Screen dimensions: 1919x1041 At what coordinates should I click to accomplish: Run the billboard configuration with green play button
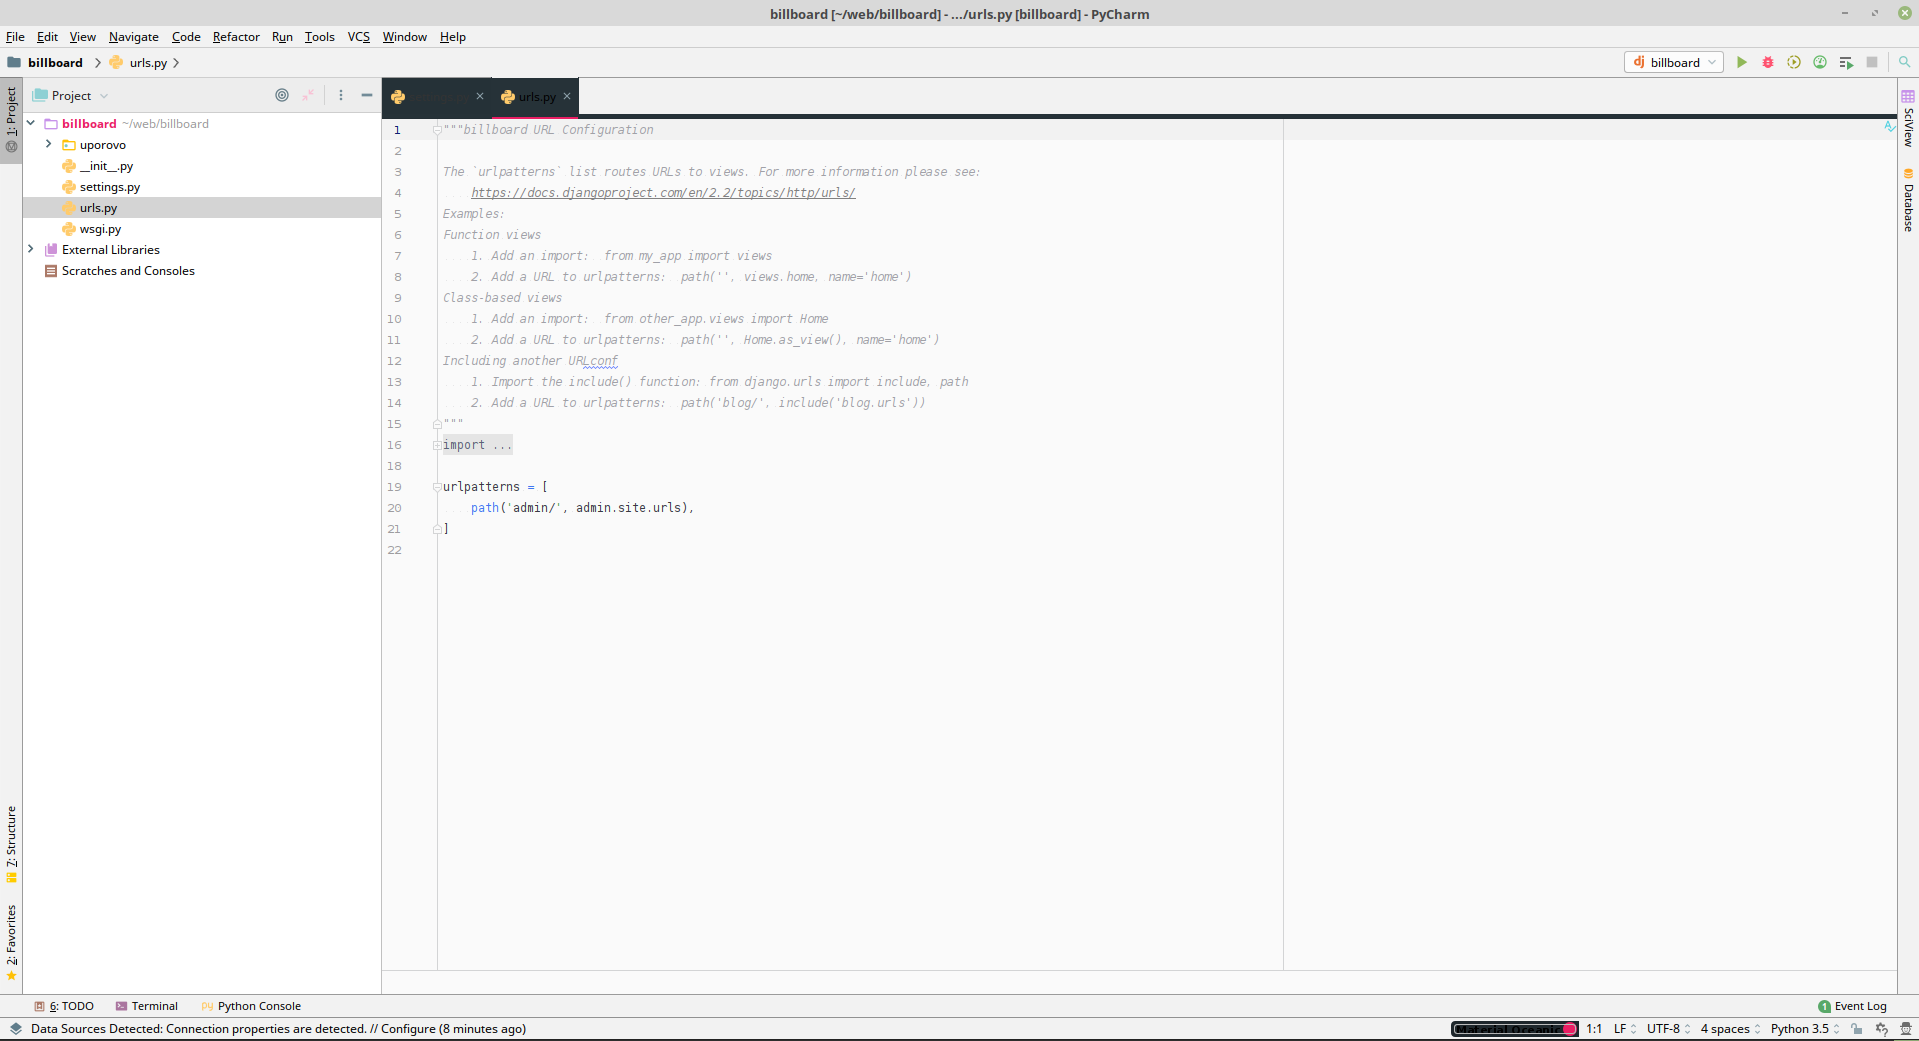(x=1742, y=62)
